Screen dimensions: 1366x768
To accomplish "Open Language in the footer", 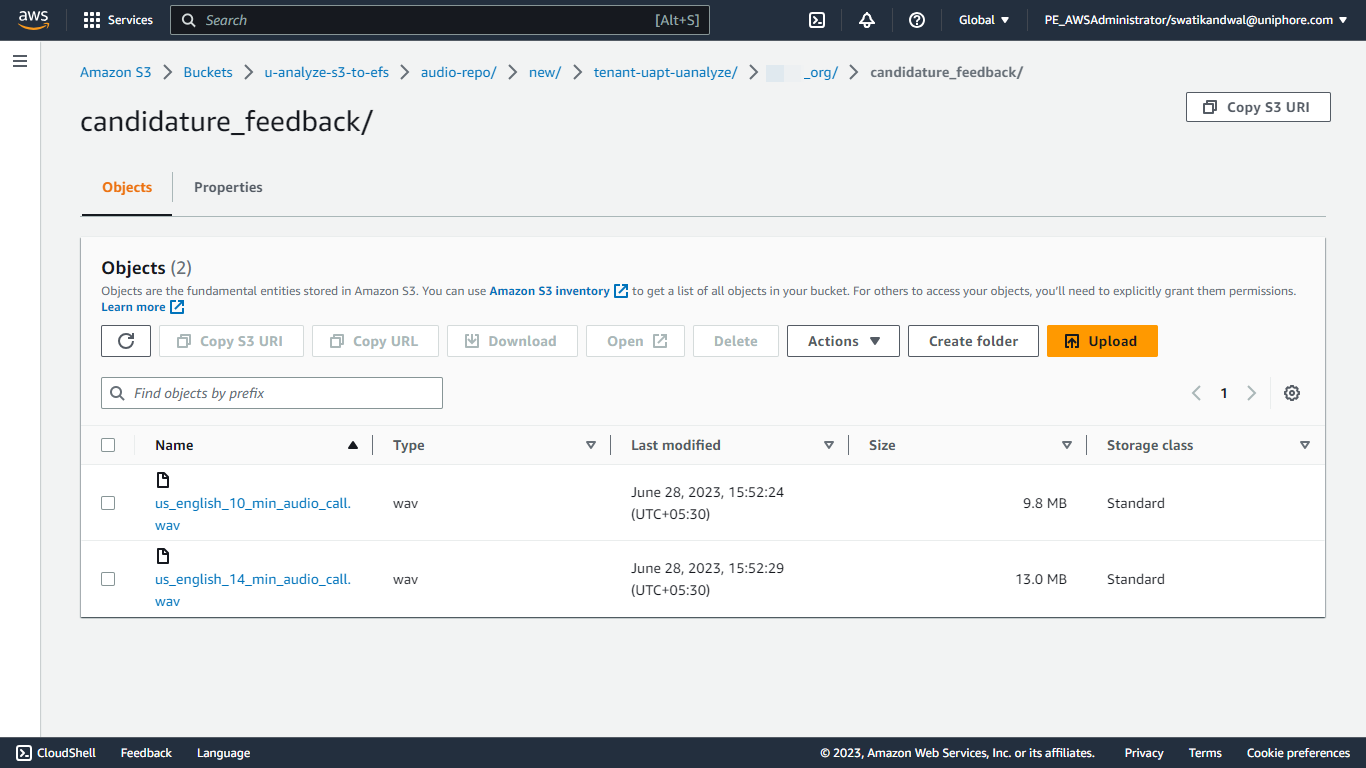I will point(223,753).
